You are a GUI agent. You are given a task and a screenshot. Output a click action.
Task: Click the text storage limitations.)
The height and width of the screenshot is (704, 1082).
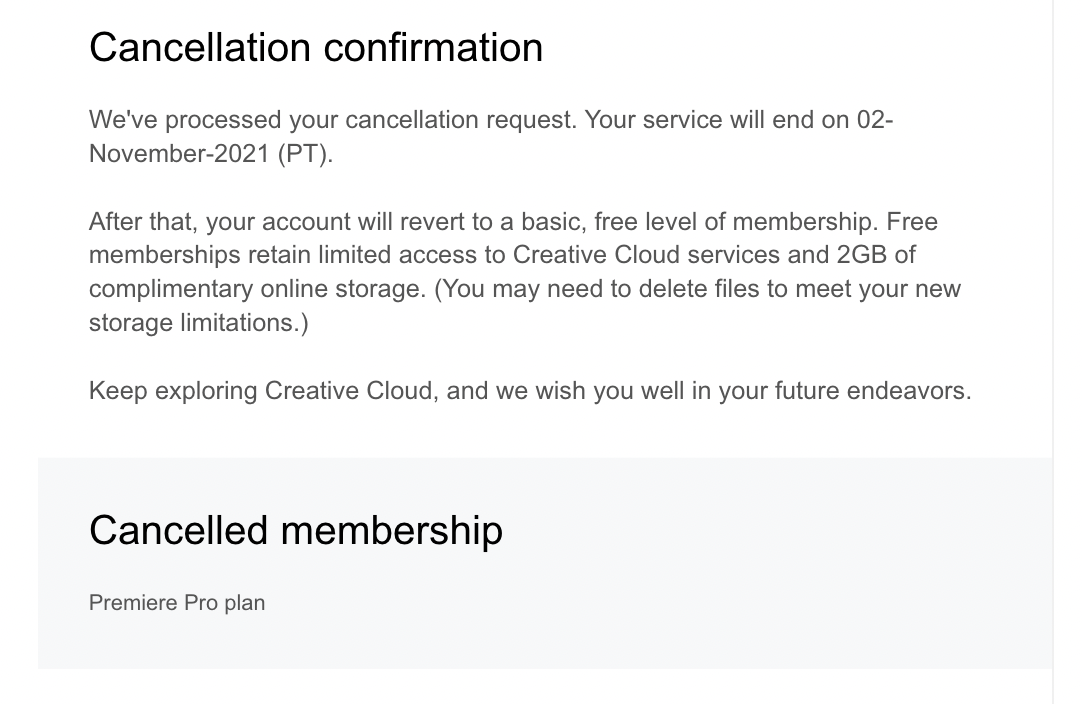click(199, 322)
